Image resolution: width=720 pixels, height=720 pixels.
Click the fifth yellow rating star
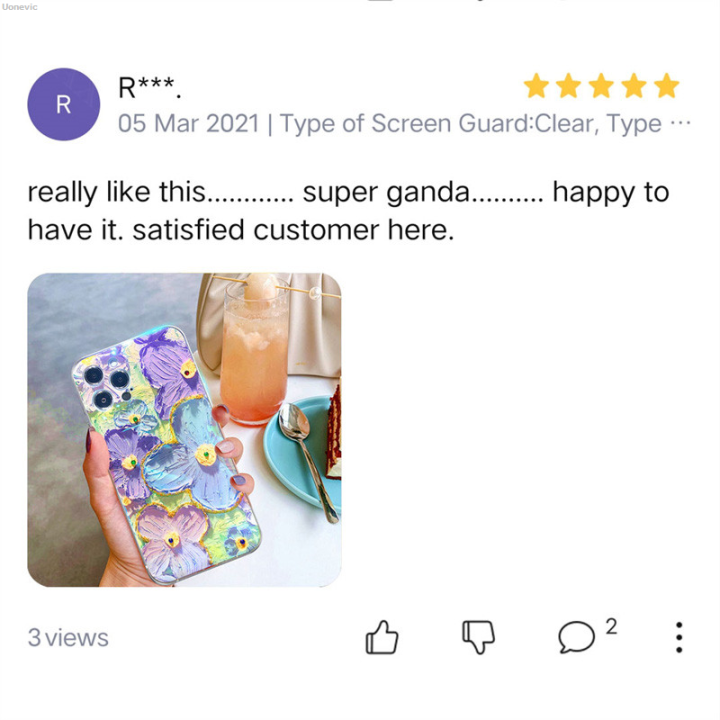tap(667, 86)
